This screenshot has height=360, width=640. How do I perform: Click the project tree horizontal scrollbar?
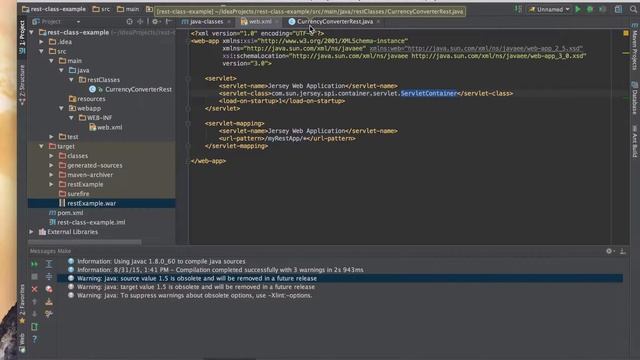[85, 242]
